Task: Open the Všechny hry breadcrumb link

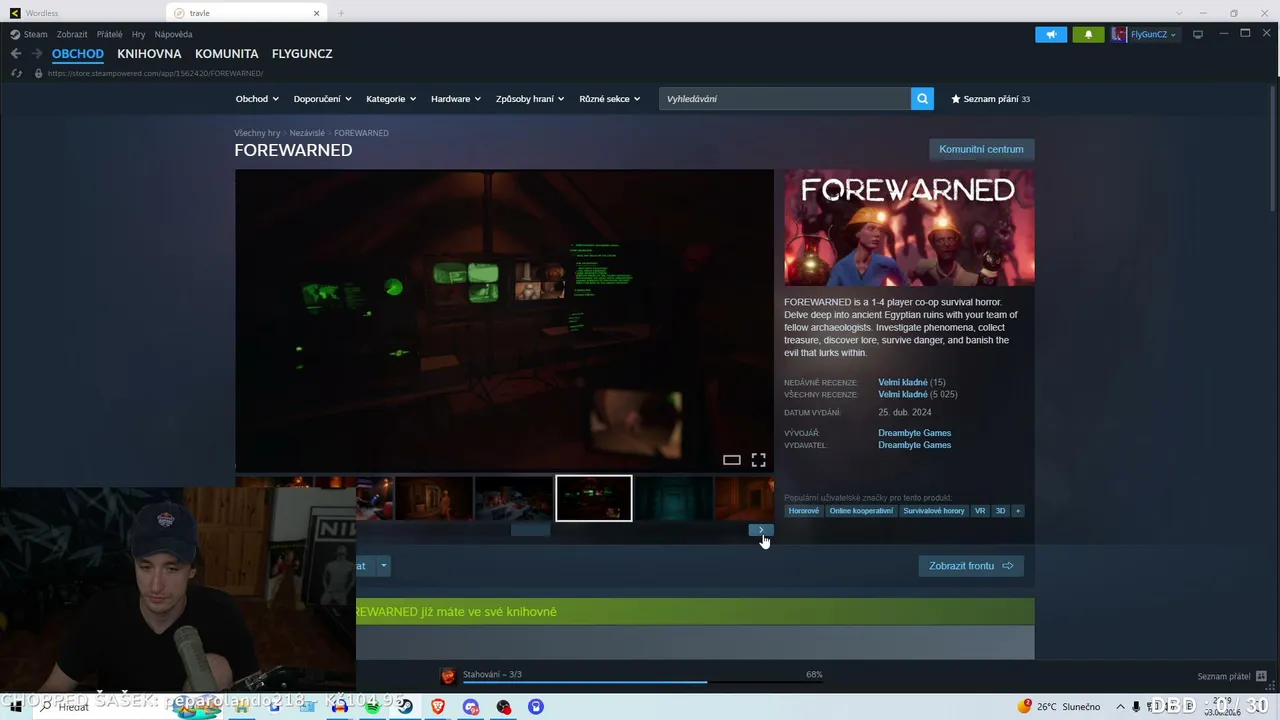Action: [257, 133]
